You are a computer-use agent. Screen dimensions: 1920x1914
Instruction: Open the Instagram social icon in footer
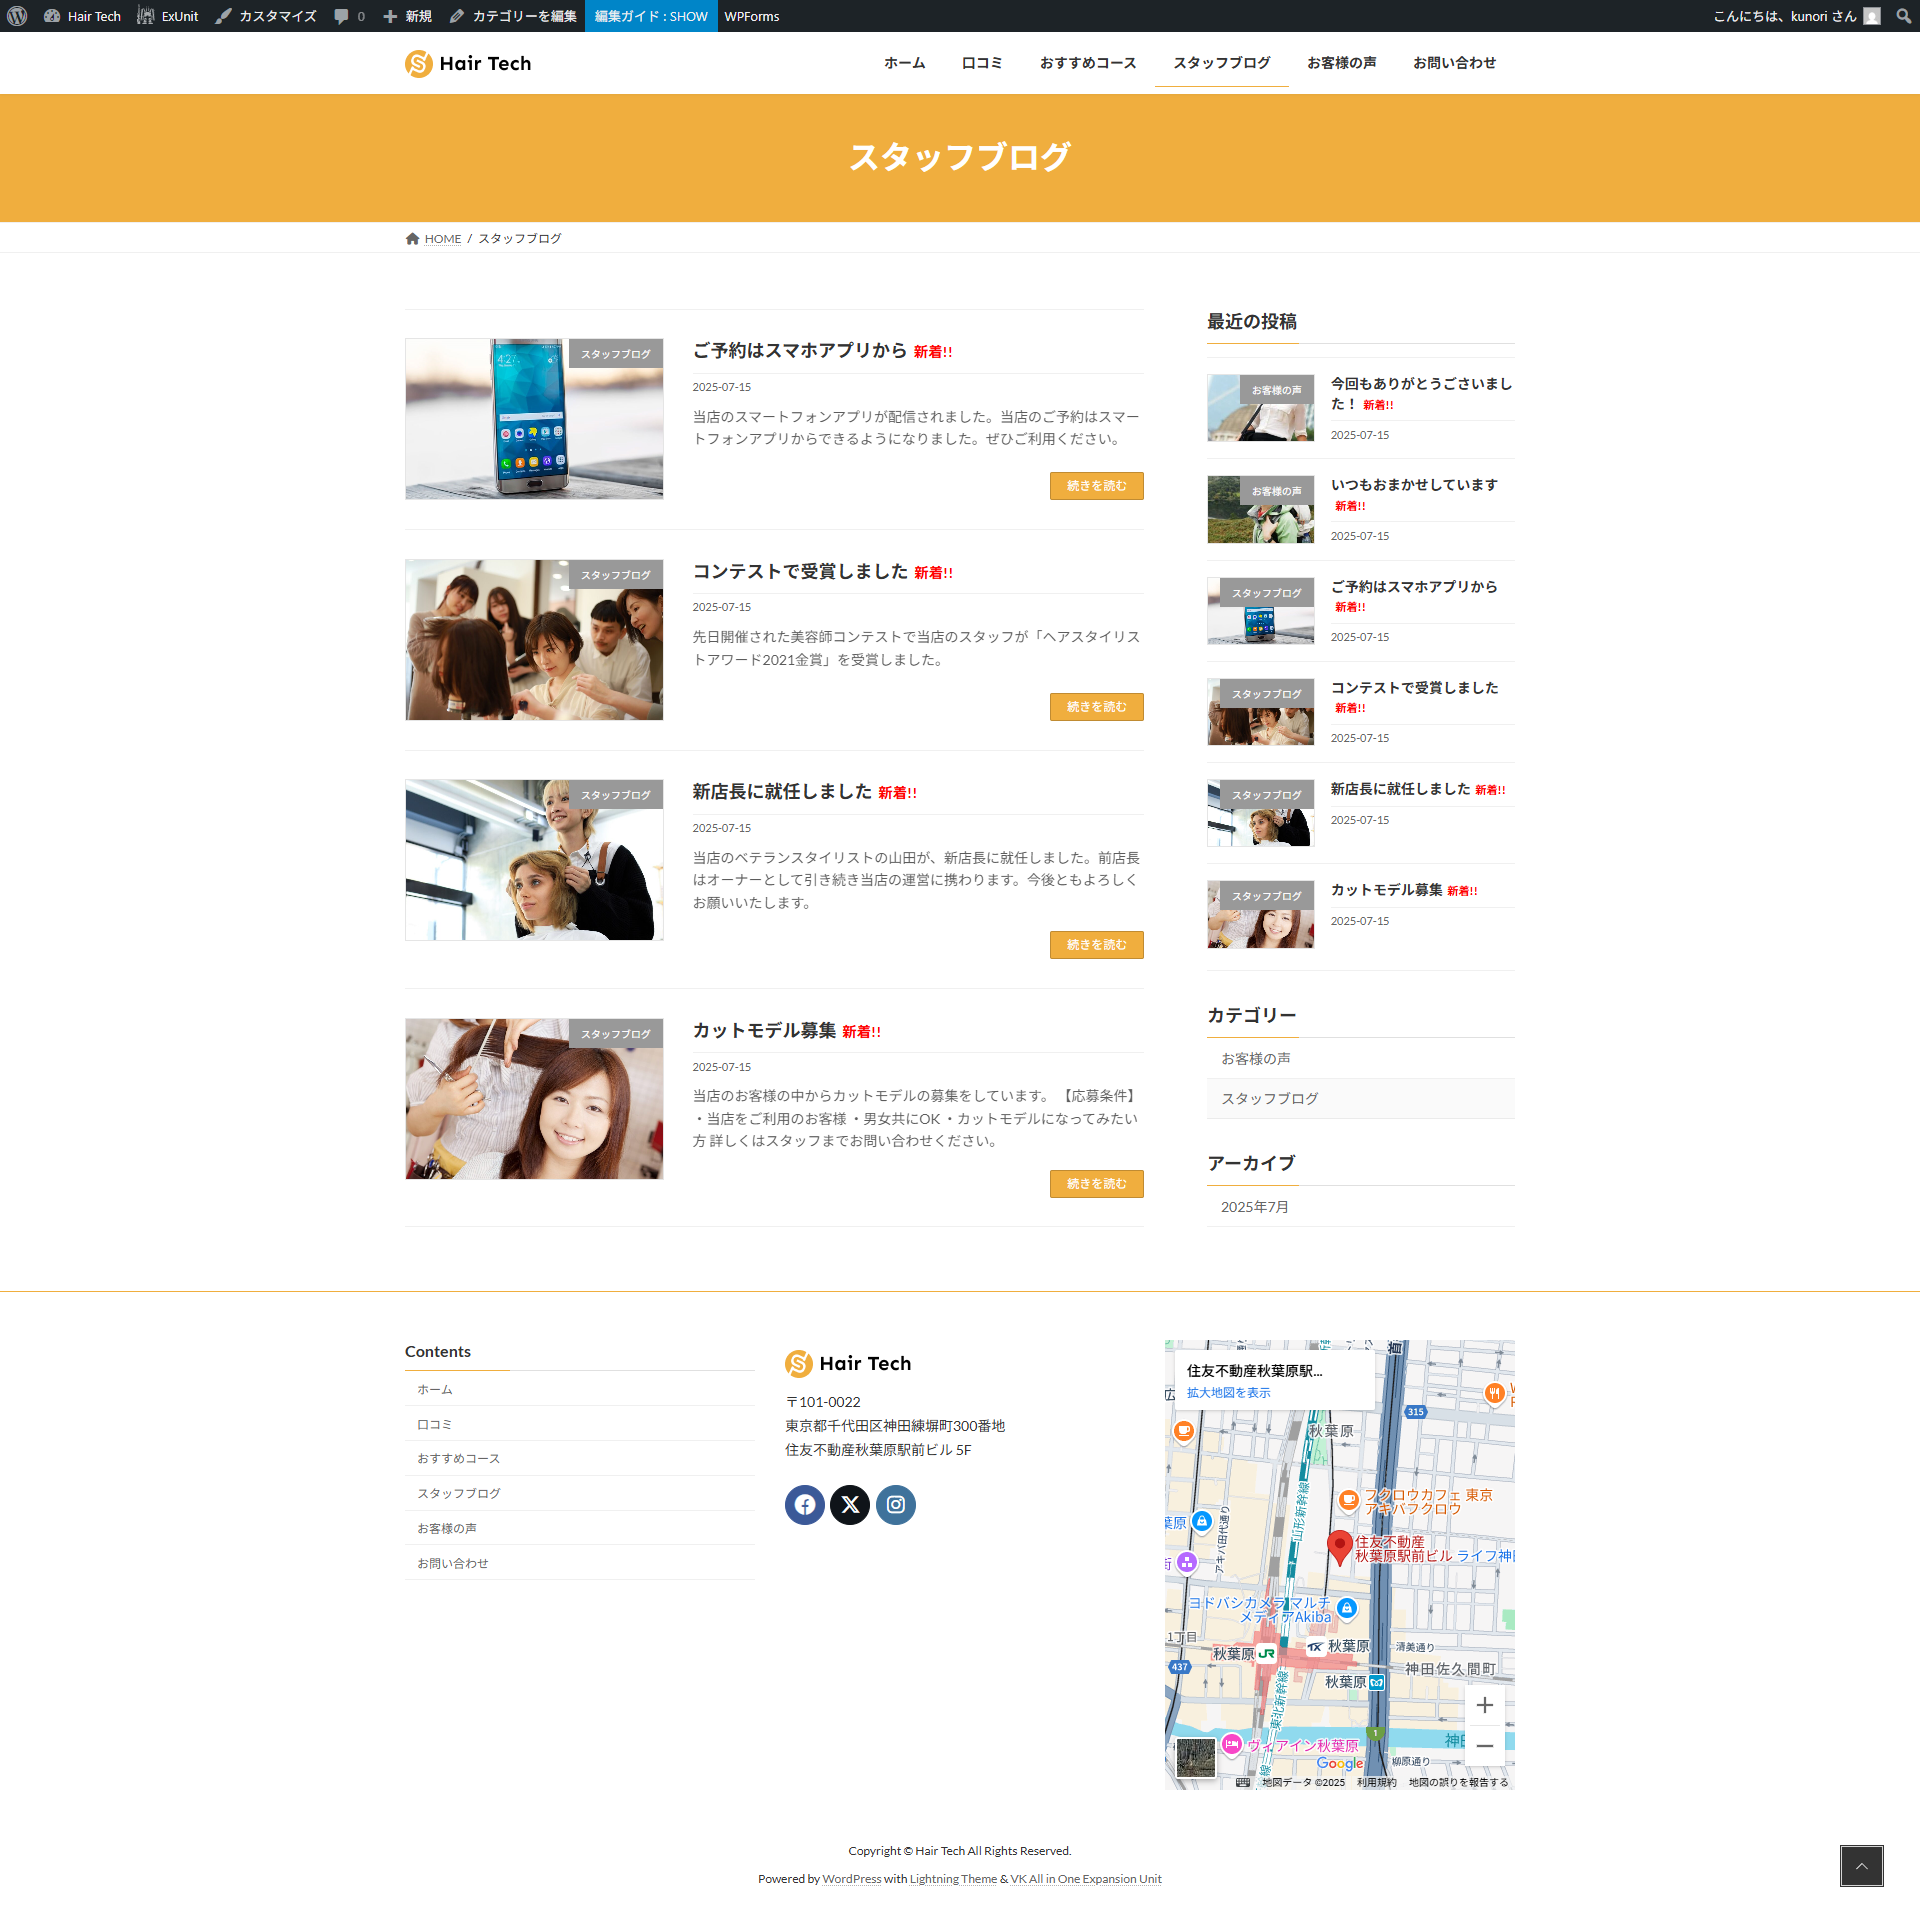(x=896, y=1504)
